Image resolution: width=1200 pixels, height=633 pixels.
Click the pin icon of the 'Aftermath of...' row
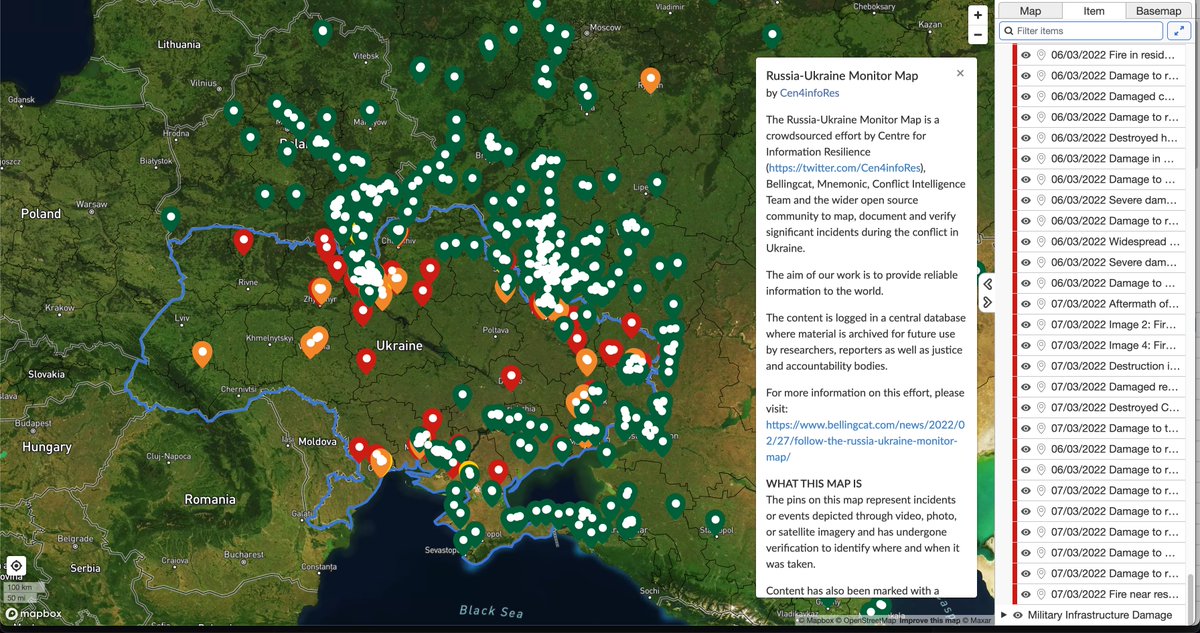tap(1041, 303)
